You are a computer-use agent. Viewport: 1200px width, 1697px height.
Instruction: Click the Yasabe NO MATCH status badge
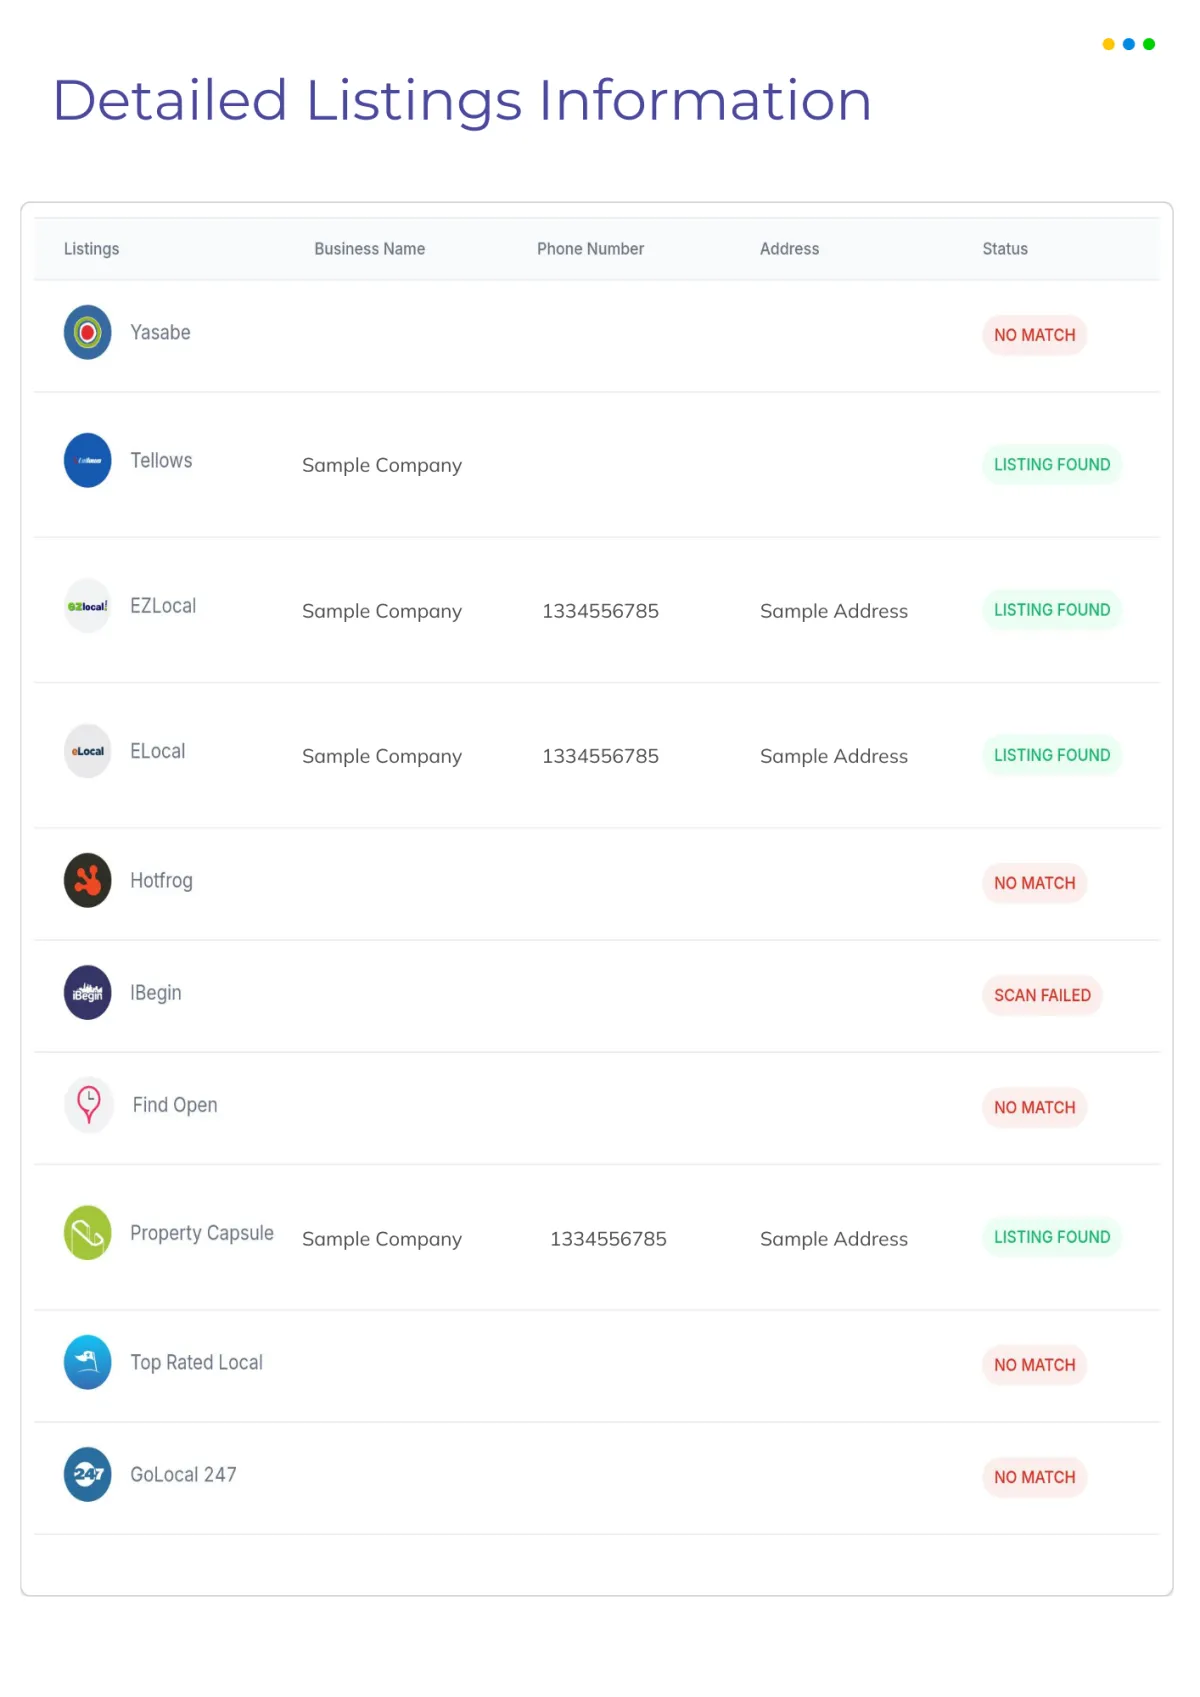(x=1035, y=335)
